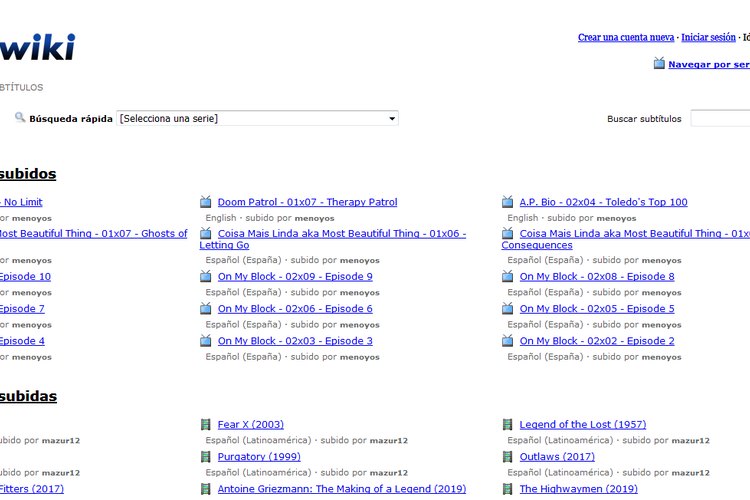Click TV icon next to Navegar por series
The height and width of the screenshot is (500, 750).
pyautogui.click(x=659, y=63)
